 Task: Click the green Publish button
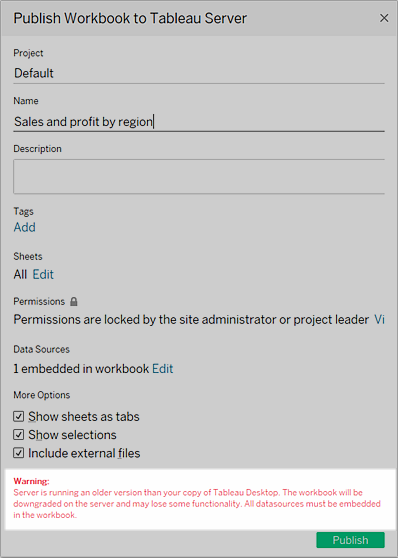pos(350,540)
